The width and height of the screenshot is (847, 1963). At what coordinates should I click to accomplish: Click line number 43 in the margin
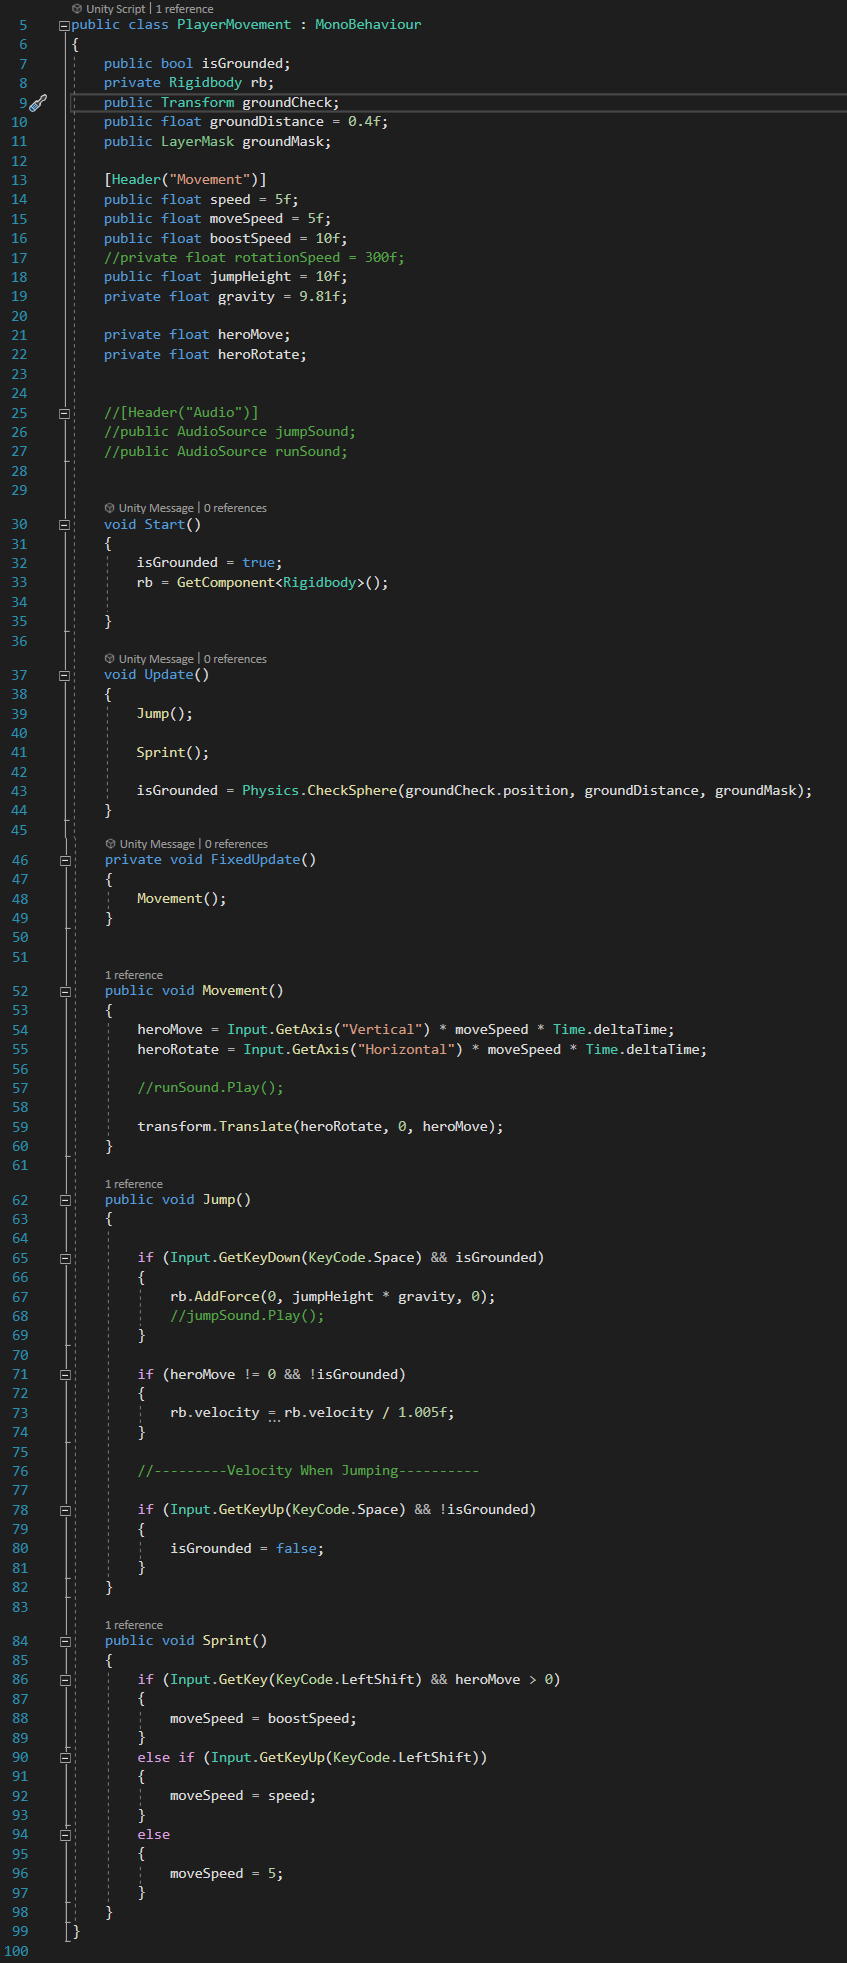tap(19, 791)
